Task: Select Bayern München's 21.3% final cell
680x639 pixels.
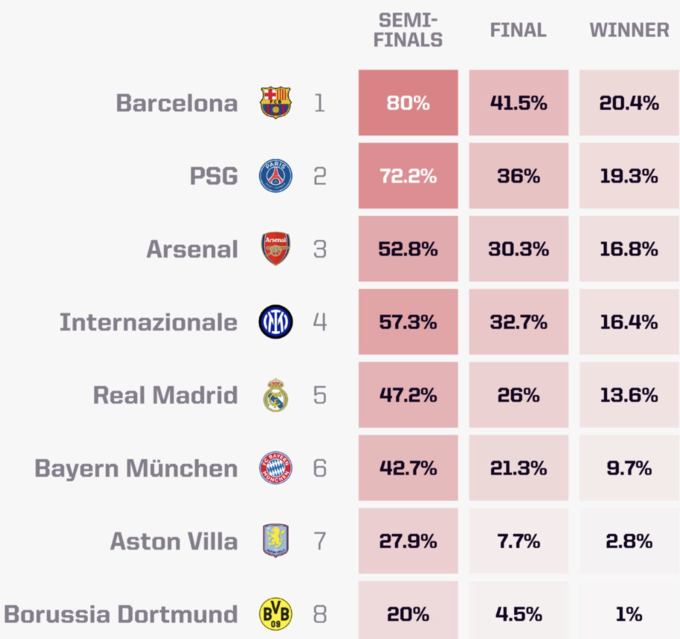Action: (518, 468)
